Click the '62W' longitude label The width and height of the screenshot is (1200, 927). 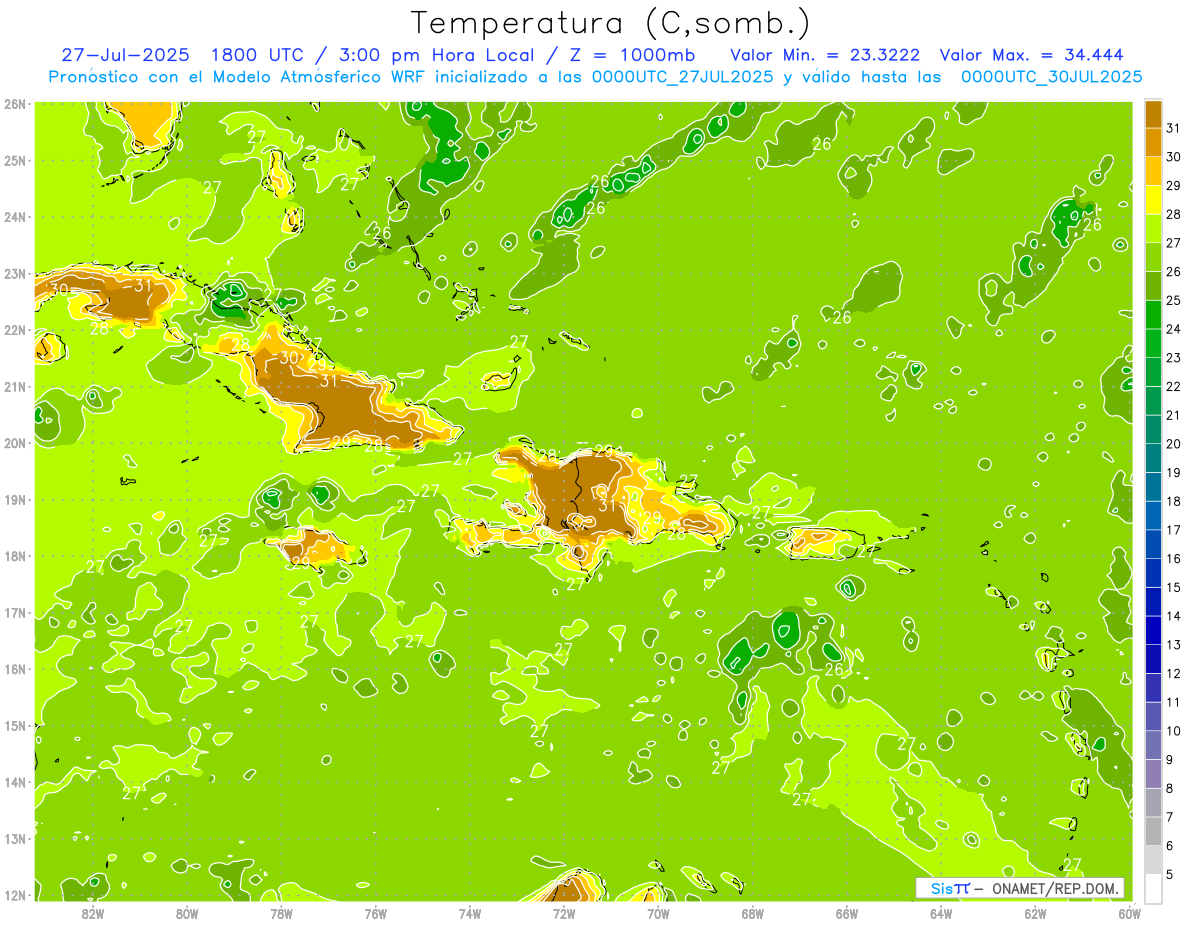pyautogui.click(x=1035, y=913)
